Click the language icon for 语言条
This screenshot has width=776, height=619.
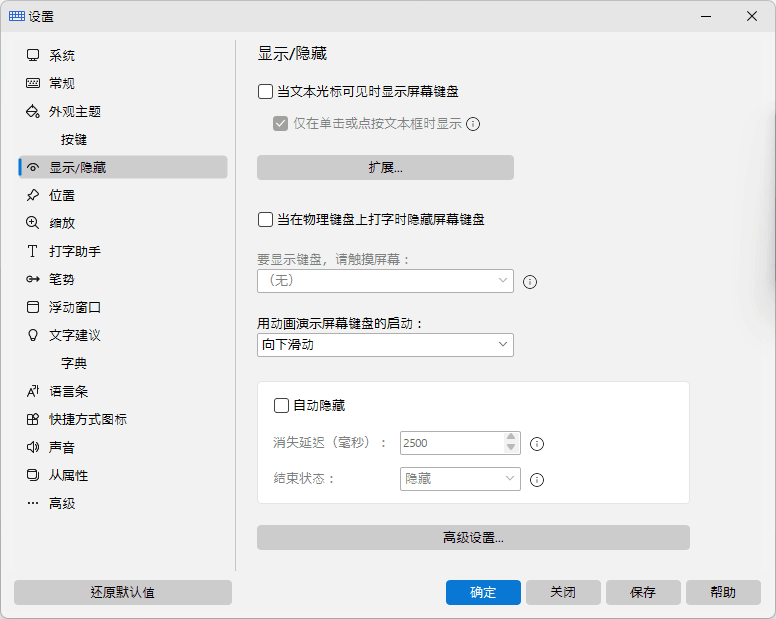coord(33,391)
